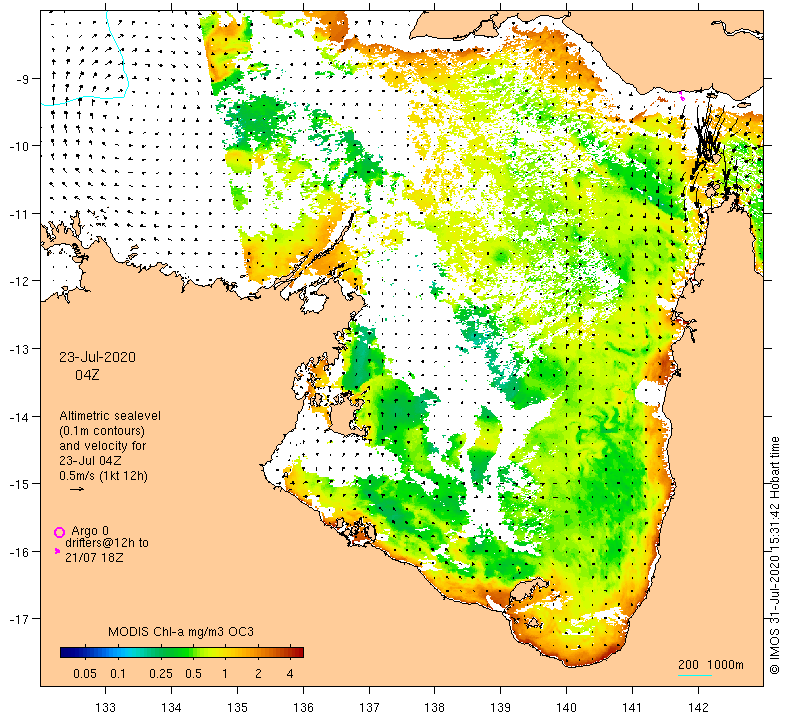Click the longitude axis label 133
Viewport: 792px width, 716px height.
pos(105,707)
